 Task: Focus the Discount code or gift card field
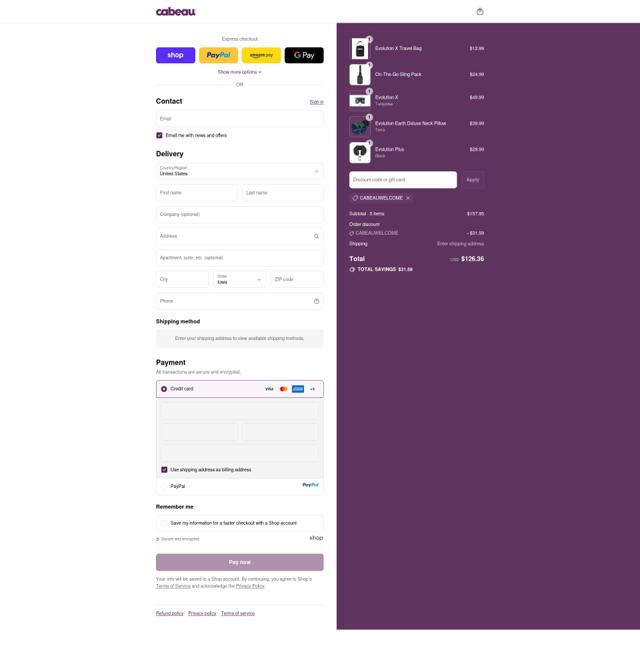(x=403, y=180)
